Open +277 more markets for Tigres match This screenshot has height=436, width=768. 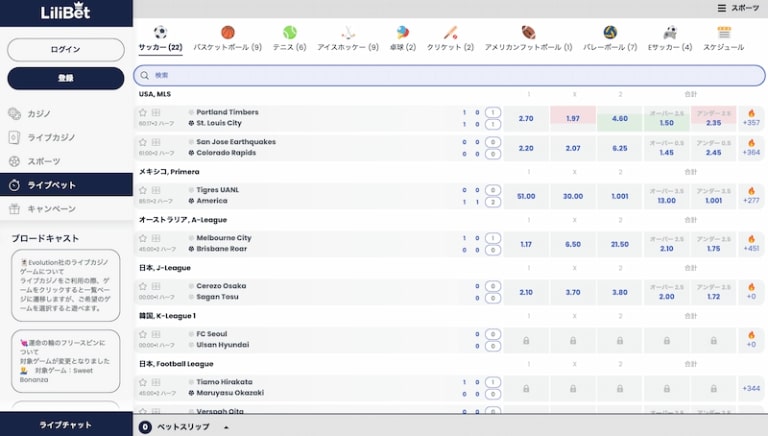tap(751, 196)
